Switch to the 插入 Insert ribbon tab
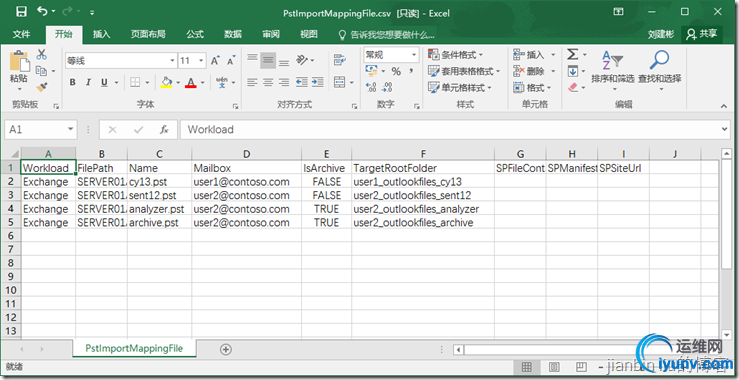Image resolution: width=739 pixels, height=380 pixels. tap(101, 34)
